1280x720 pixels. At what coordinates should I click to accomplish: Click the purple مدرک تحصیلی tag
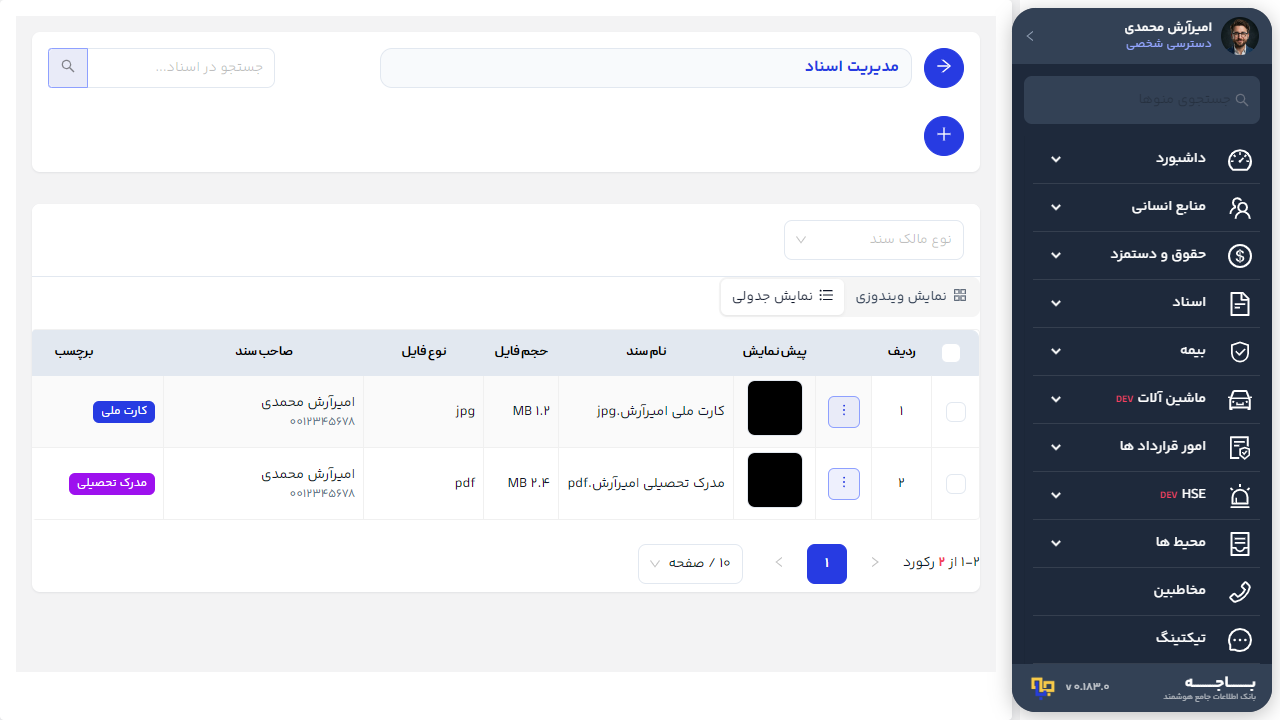coord(112,483)
